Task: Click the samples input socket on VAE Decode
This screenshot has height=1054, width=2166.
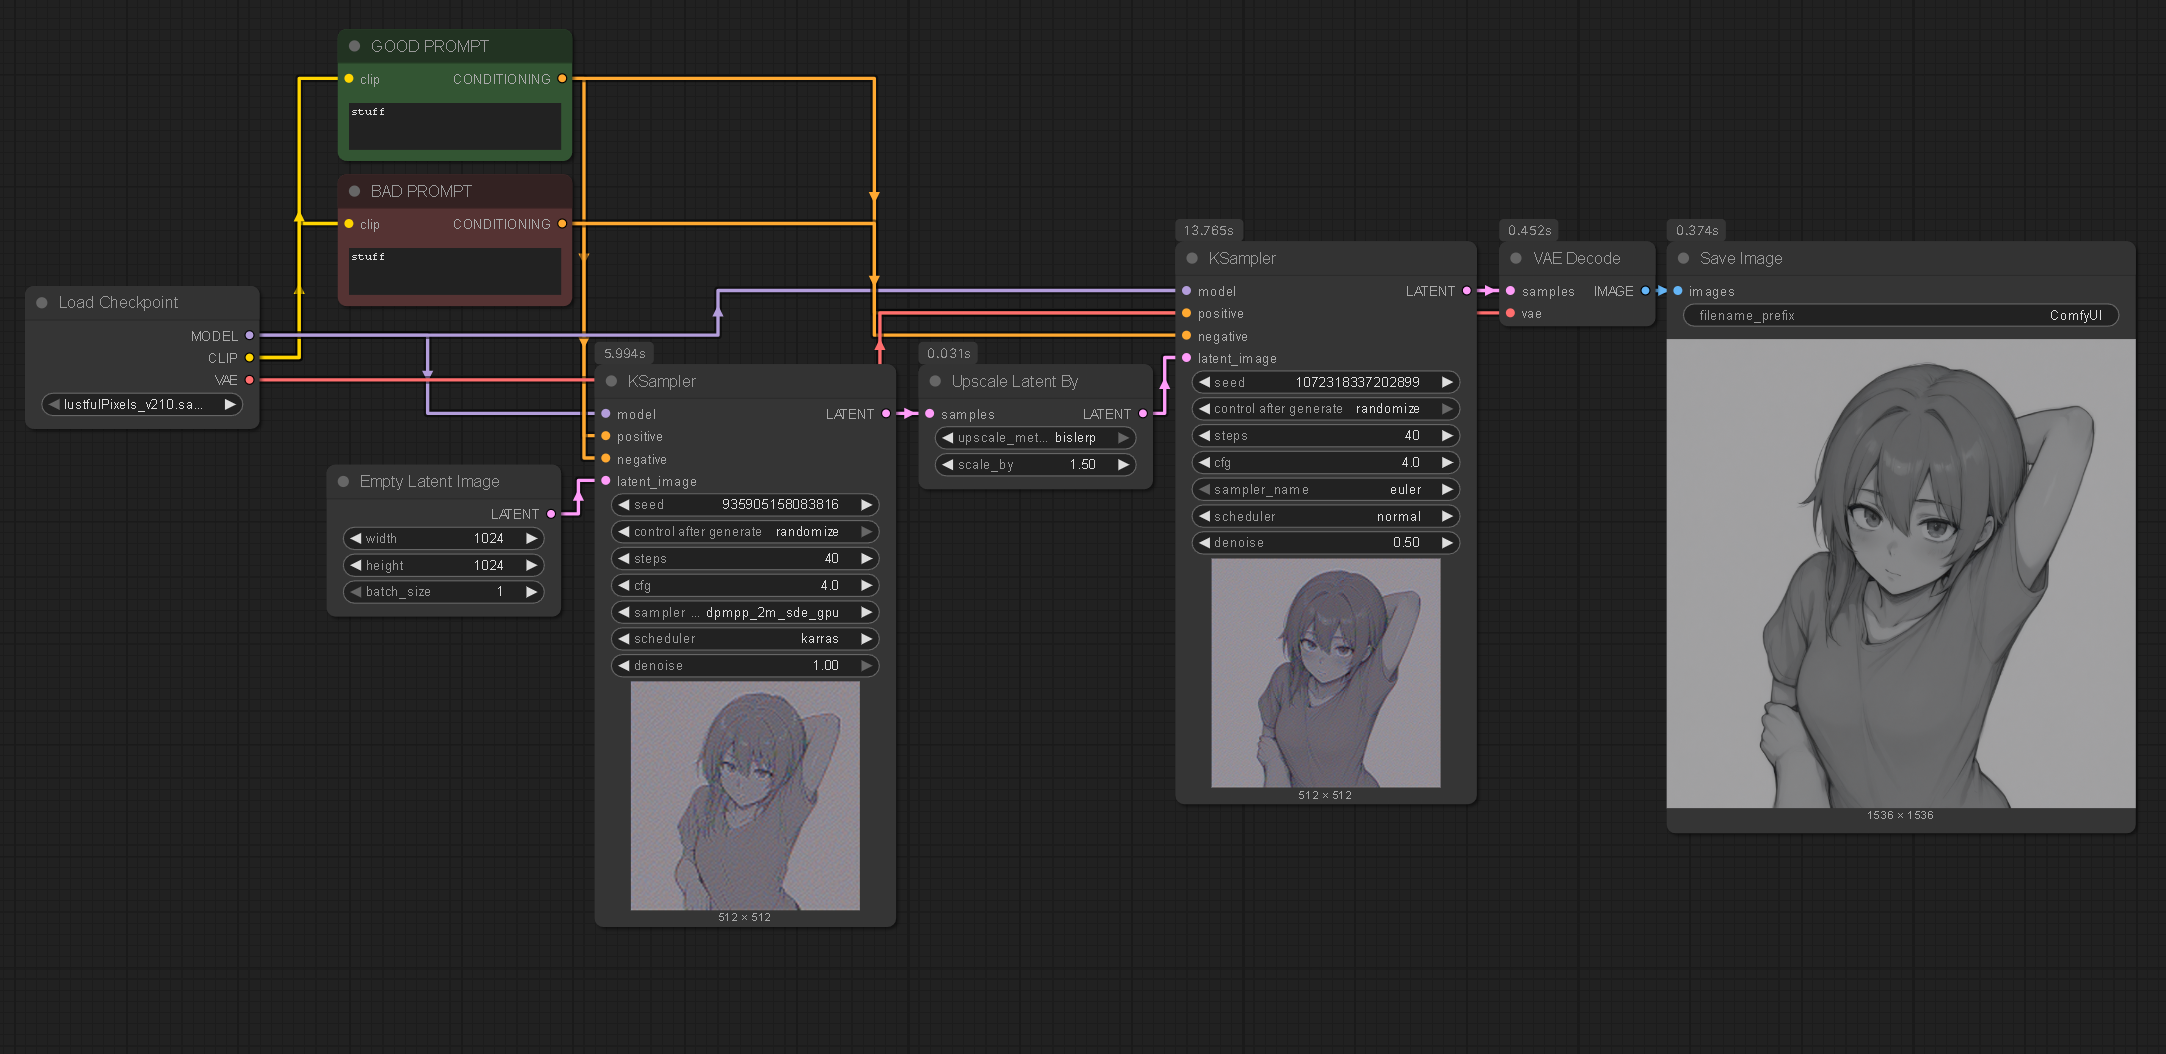Action: click(x=1511, y=291)
